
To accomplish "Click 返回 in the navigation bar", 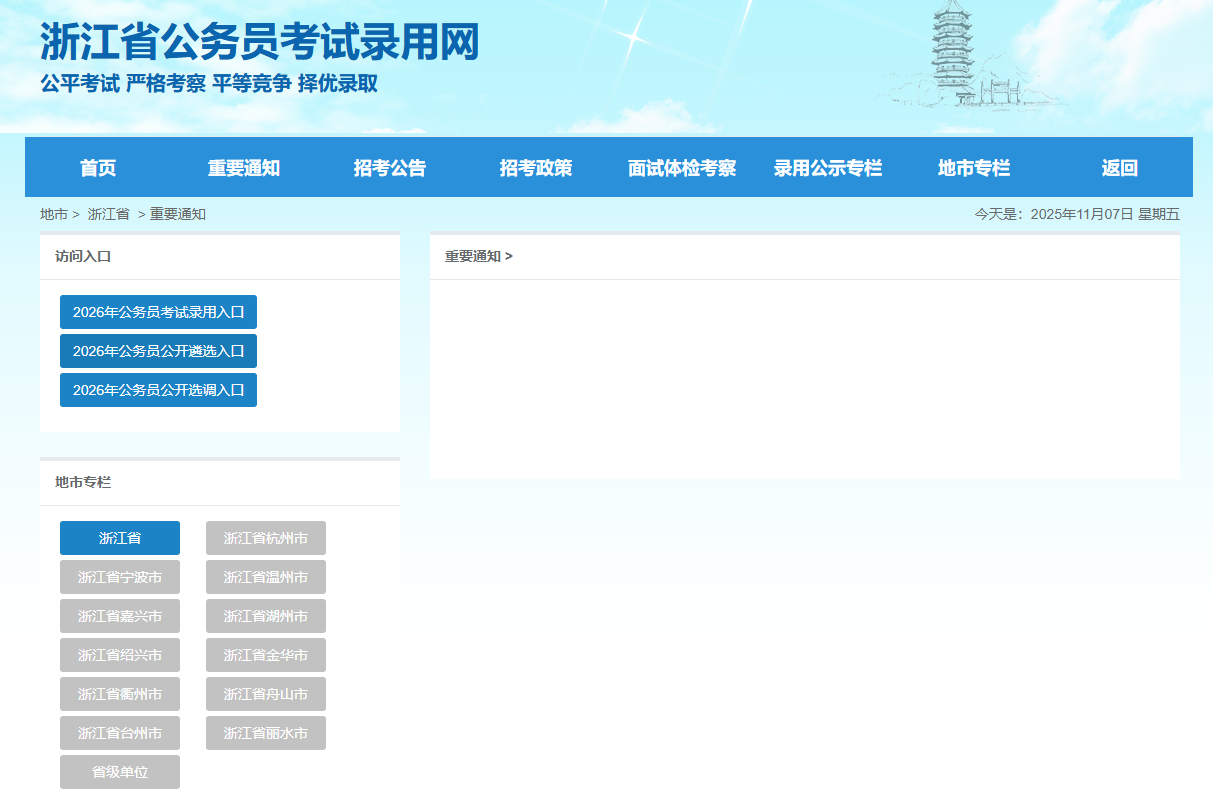I will [1120, 168].
